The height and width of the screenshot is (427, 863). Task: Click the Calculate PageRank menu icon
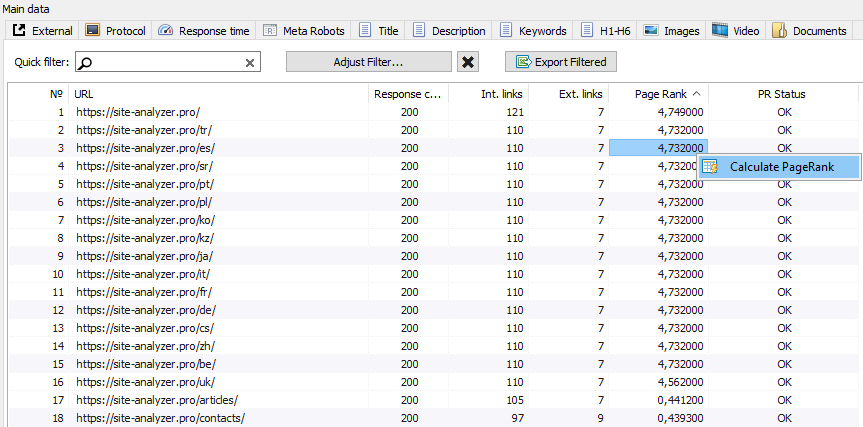[711, 167]
